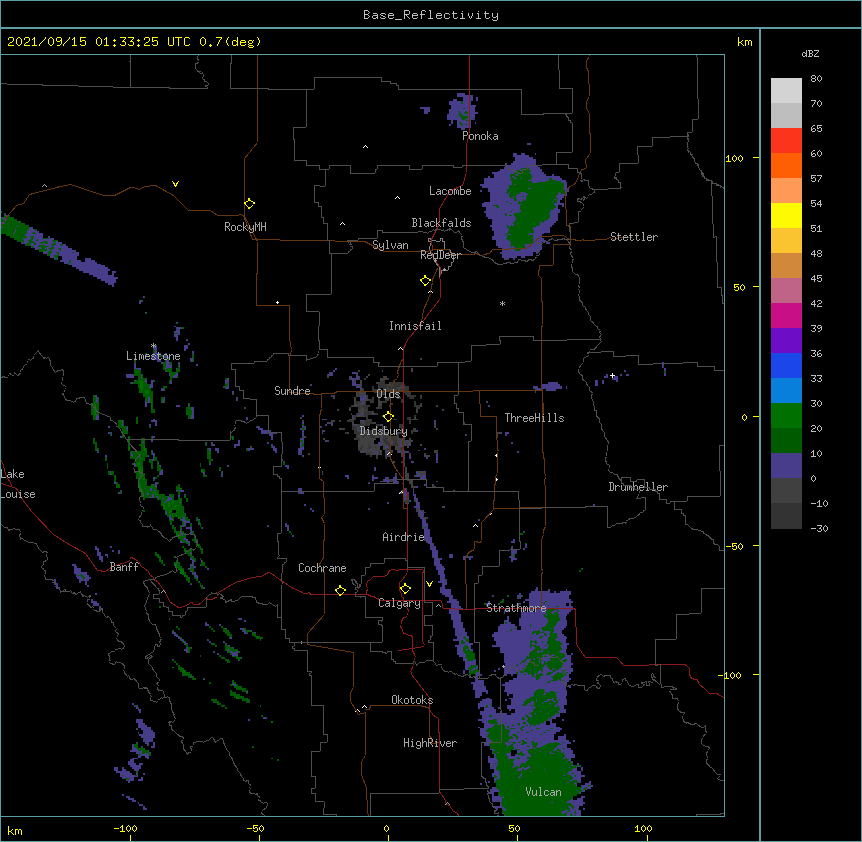The width and height of the screenshot is (862, 842).
Task: Click the Olds city label
Action: (x=388, y=394)
